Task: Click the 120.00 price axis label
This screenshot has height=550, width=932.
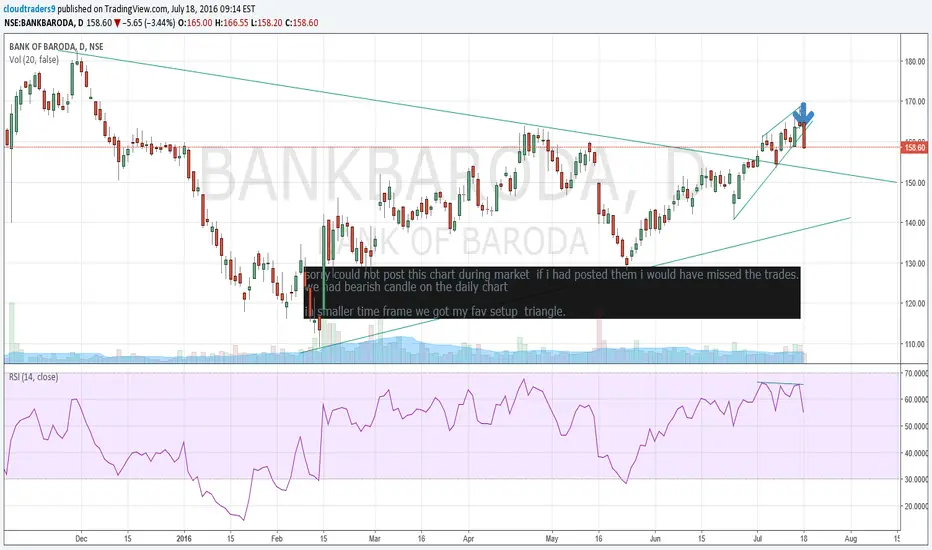Action: pyautogui.click(x=914, y=304)
